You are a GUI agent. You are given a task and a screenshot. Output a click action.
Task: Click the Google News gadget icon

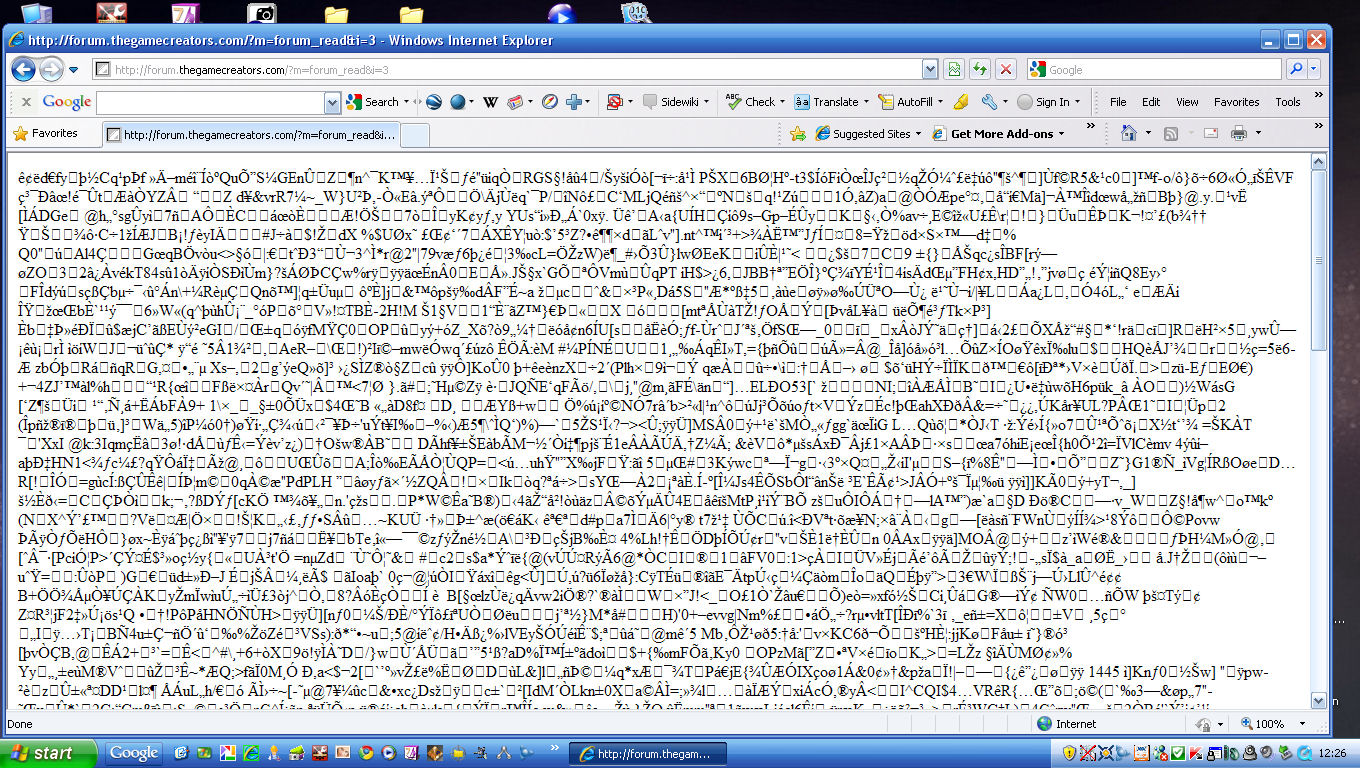click(517, 102)
